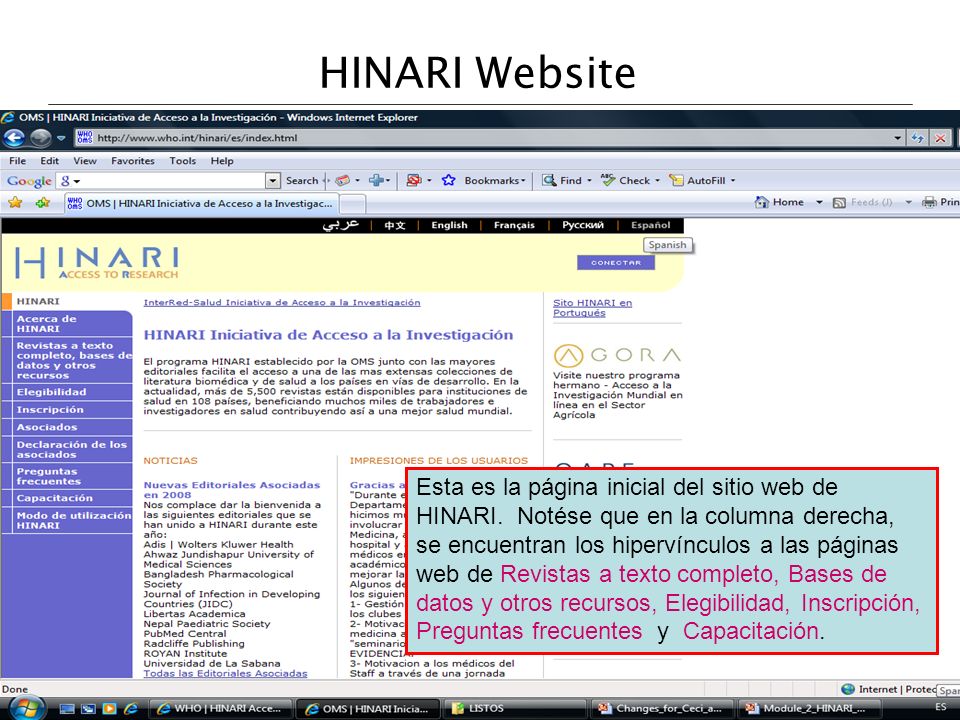Click inside the Google toolbar search box
The height and width of the screenshot is (720, 960).
point(169,181)
